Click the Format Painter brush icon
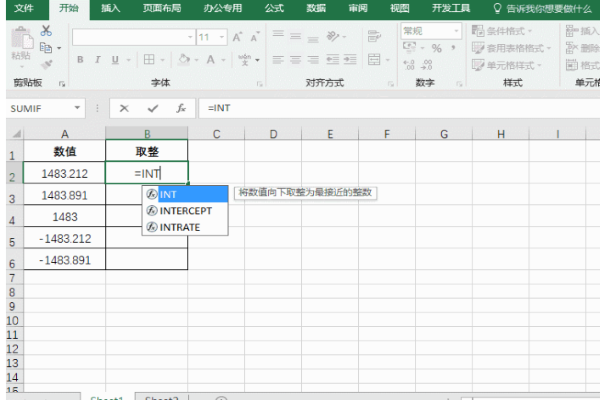Screen dimensions: 600x400 tap(46, 65)
